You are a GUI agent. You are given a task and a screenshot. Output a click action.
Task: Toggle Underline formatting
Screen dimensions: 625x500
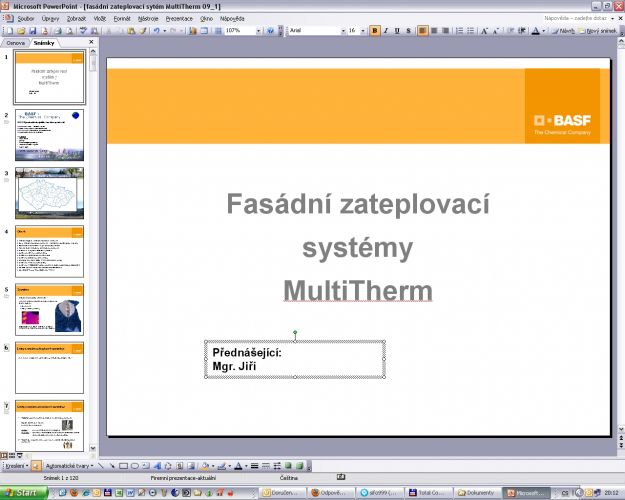[x=397, y=31]
